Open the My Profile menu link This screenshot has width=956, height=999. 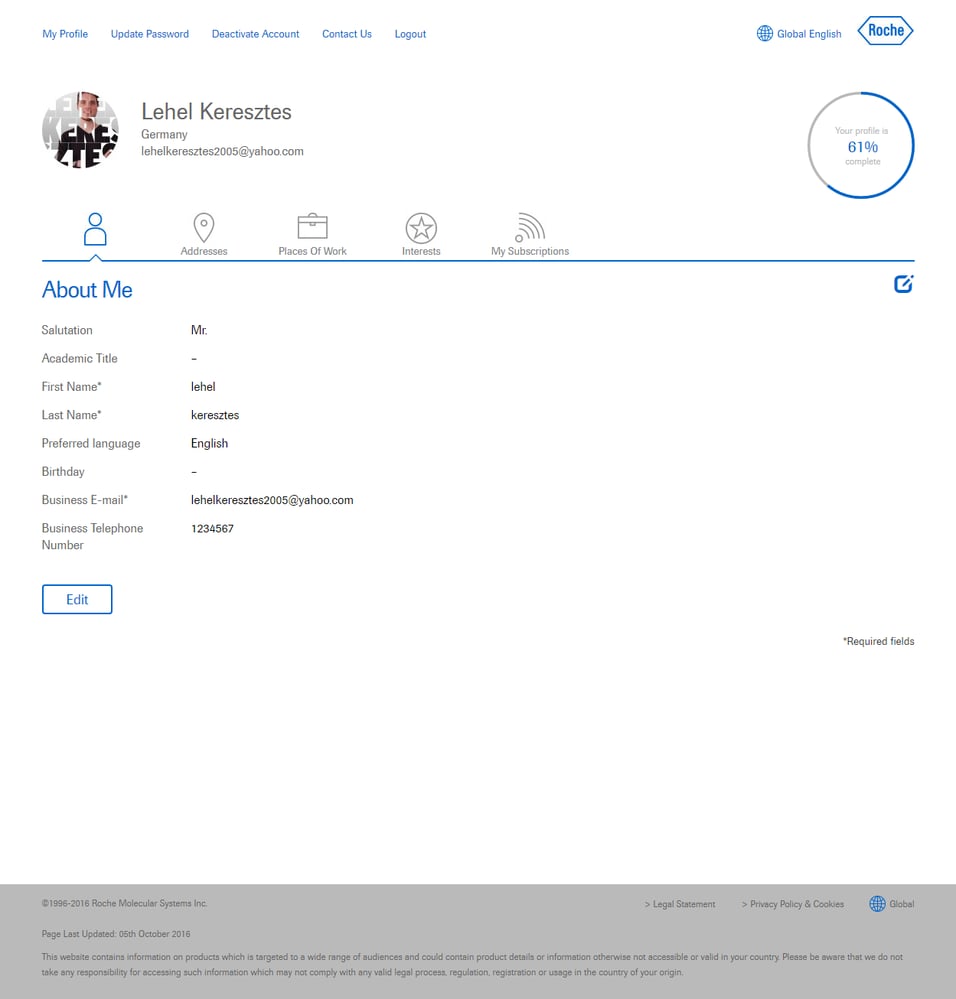tap(65, 34)
